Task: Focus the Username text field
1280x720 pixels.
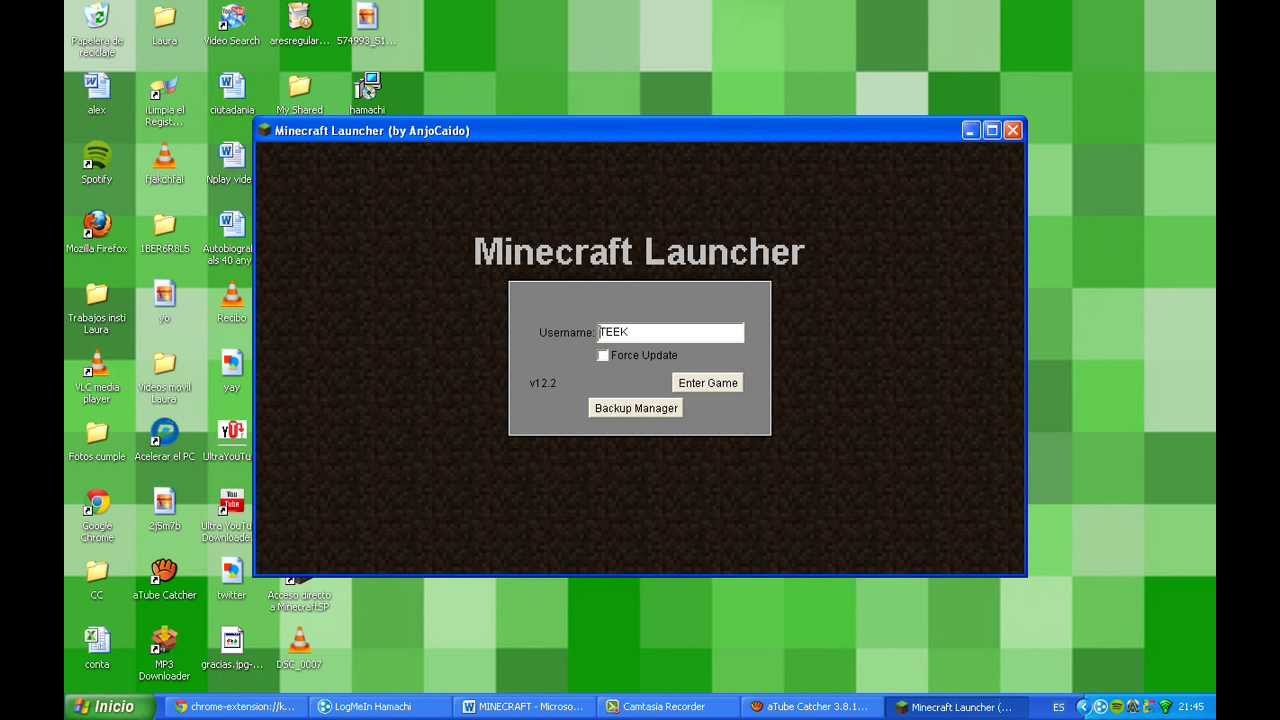Action: [671, 332]
